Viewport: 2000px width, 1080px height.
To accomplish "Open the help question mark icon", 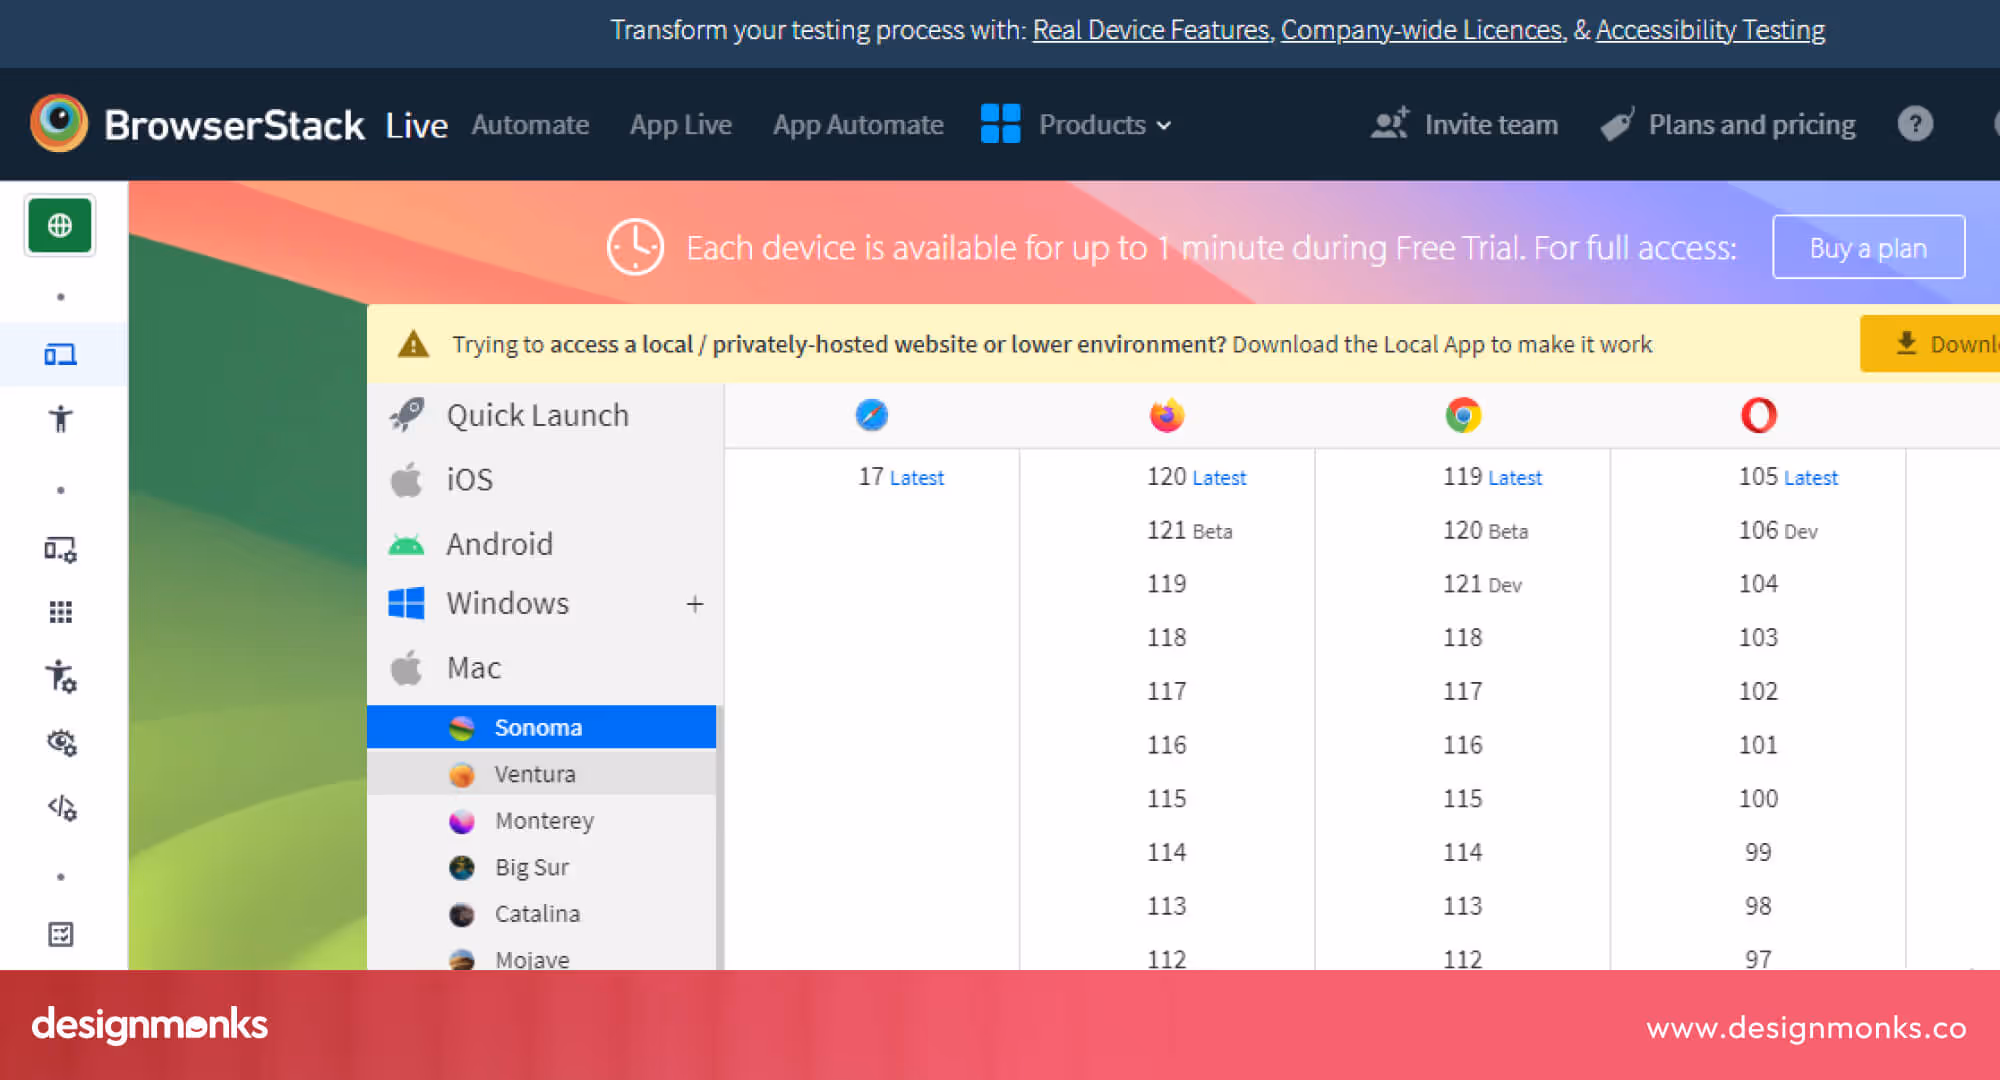I will pyautogui.click(x=1914, y=124).
